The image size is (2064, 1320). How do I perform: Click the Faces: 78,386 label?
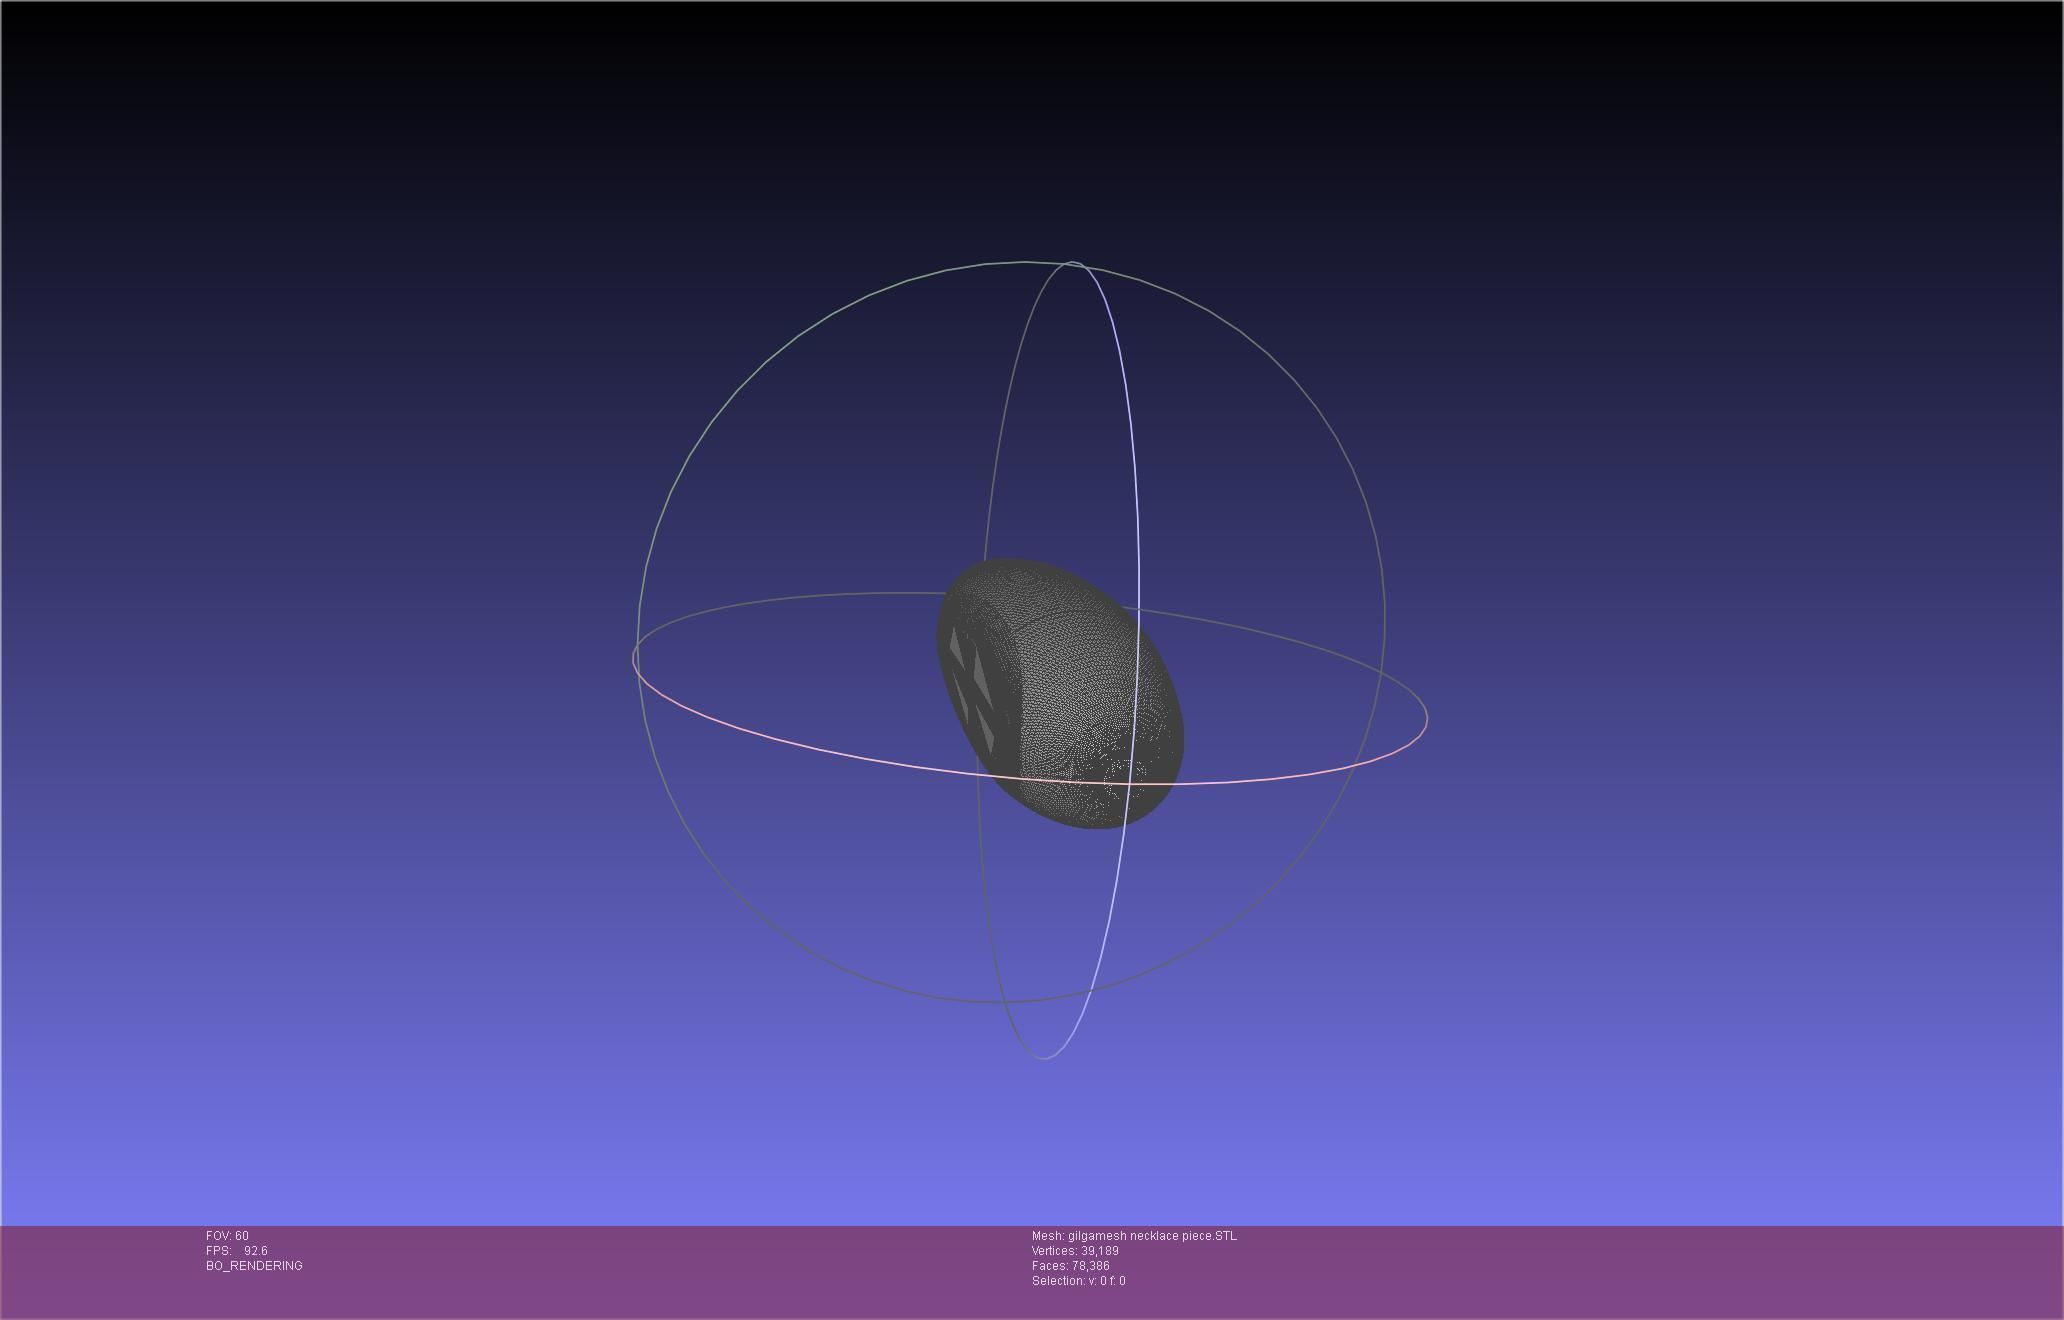pos(1070,1266)
